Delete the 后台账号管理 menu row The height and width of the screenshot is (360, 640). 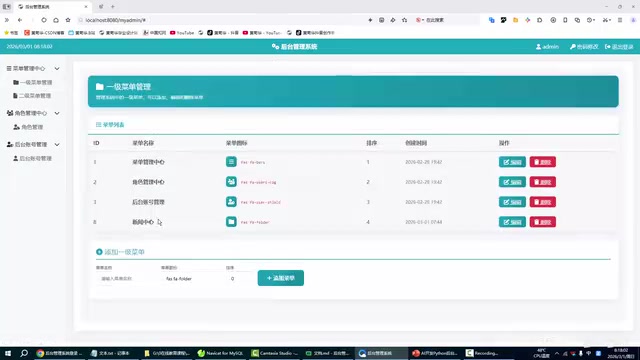coord(542,202)
